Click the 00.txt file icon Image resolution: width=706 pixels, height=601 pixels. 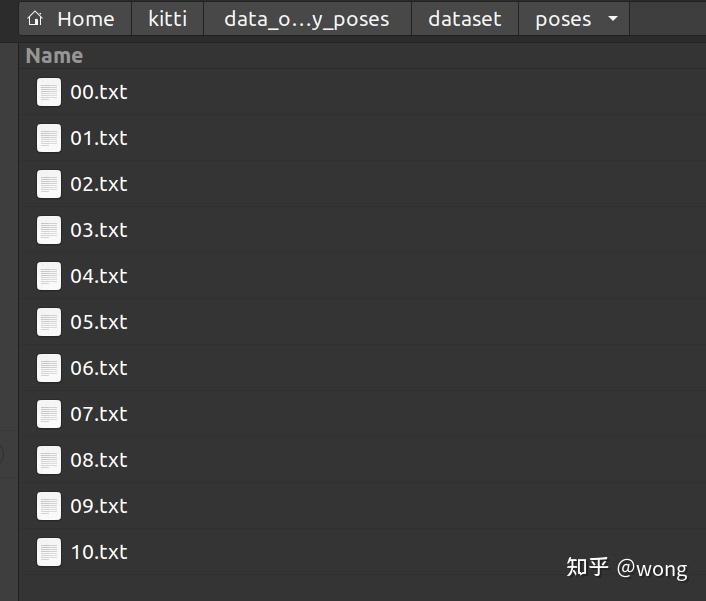pos(49,92)
